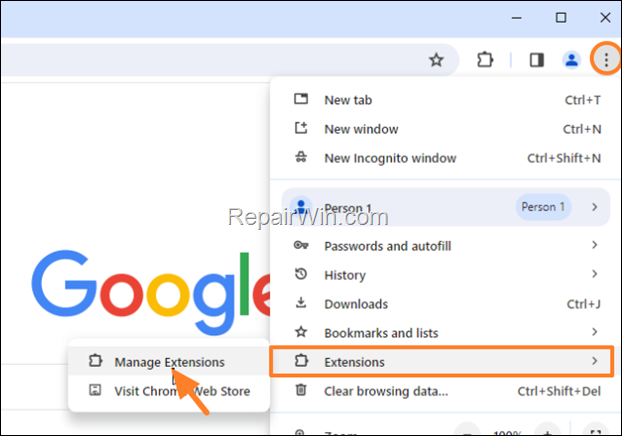The image size is (622, 436).
Task: Expand the Bookmarks and lists chevron
Action: [594, 332]
